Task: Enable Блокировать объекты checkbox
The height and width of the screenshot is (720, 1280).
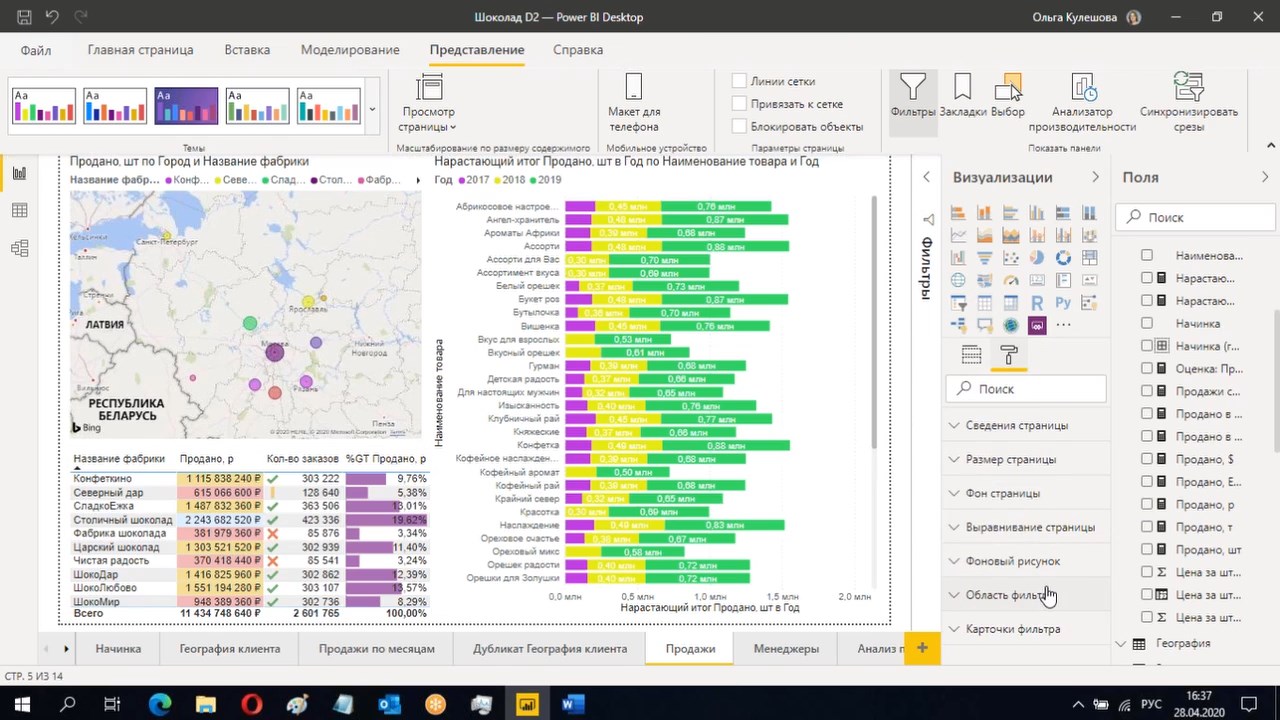Action: (739, 127)
